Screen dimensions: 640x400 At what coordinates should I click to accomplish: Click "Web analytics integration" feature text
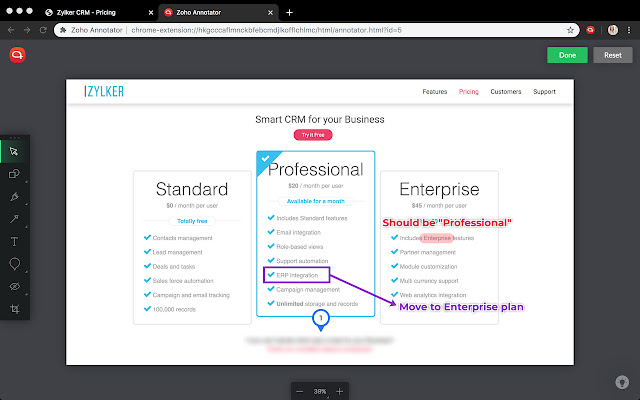tap(433, 295)
